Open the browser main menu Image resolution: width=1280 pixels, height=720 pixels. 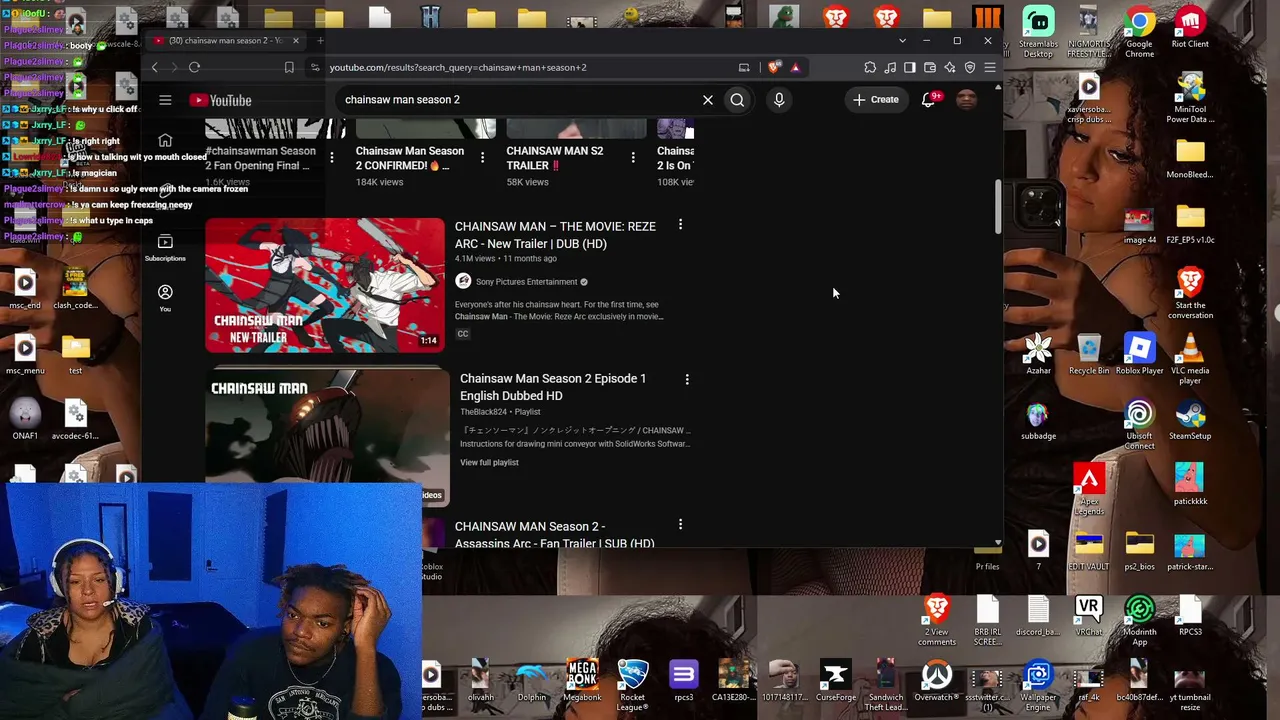click(990, 68)
